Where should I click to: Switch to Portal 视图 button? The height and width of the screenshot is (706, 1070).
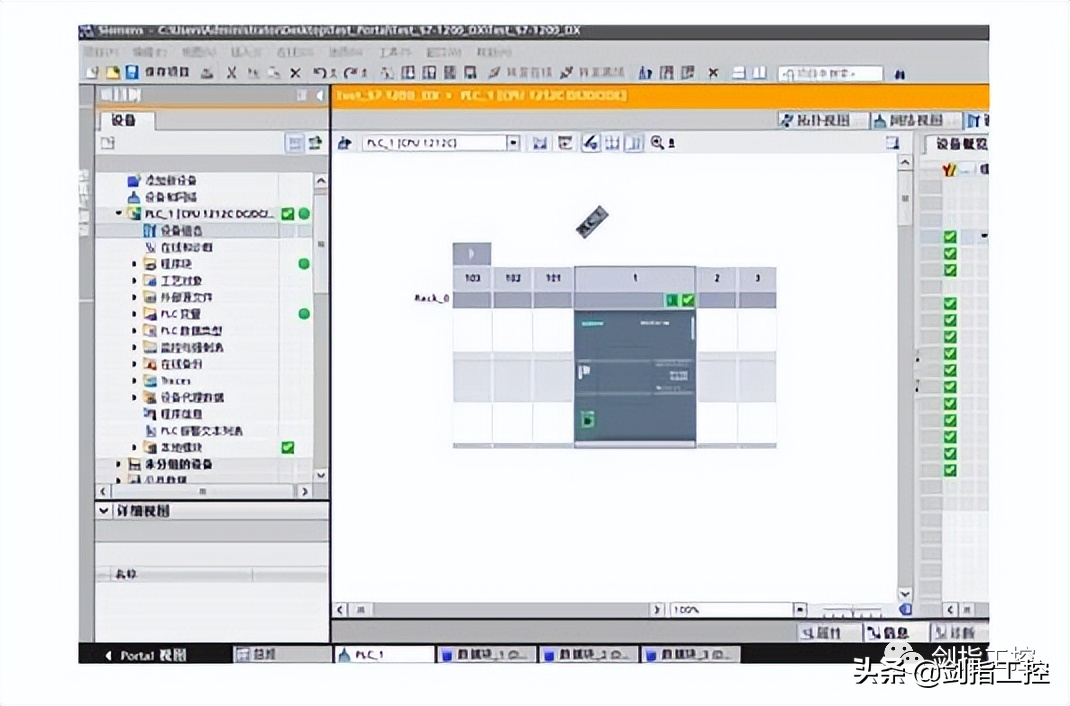146,655
